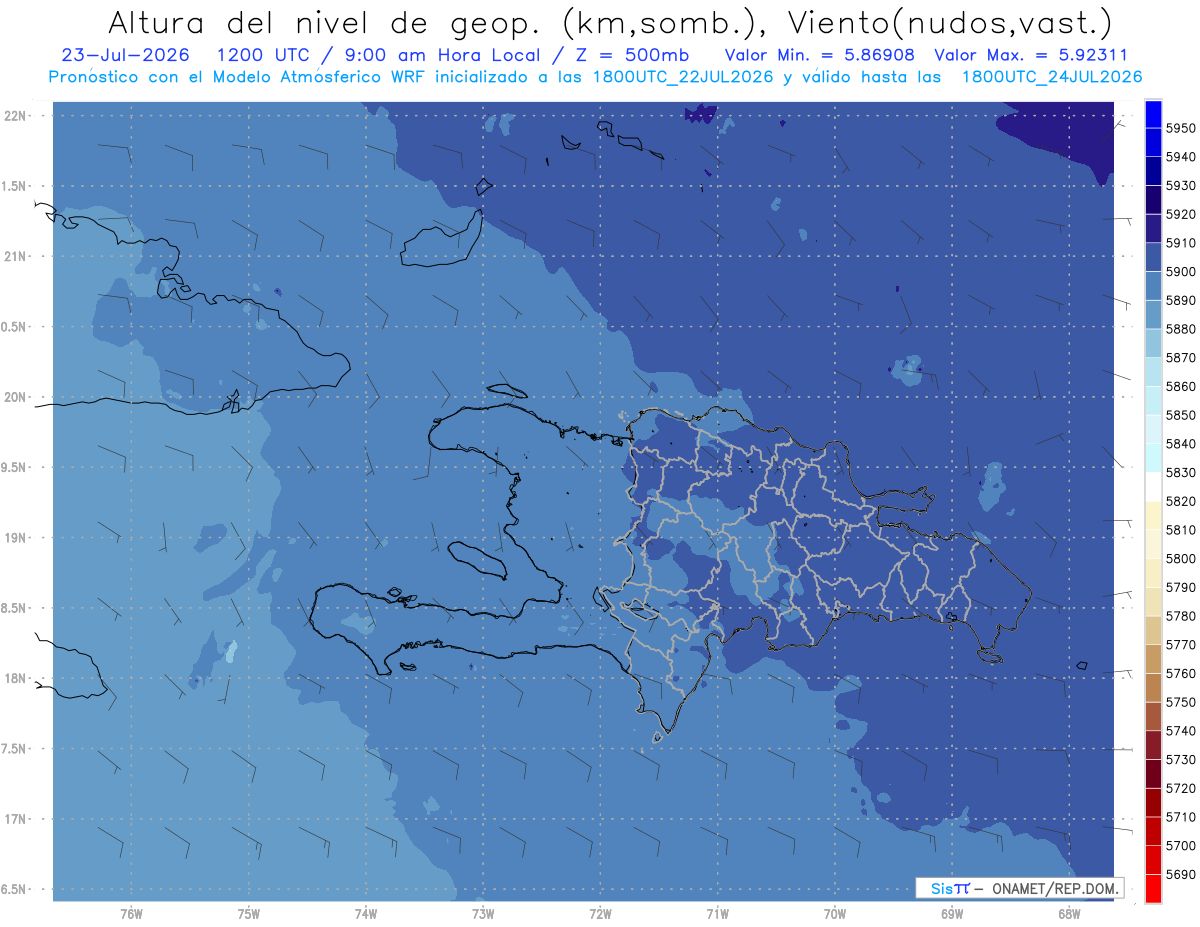Click the 'Valor Min. = 5.86908' text

pos(819,55)
